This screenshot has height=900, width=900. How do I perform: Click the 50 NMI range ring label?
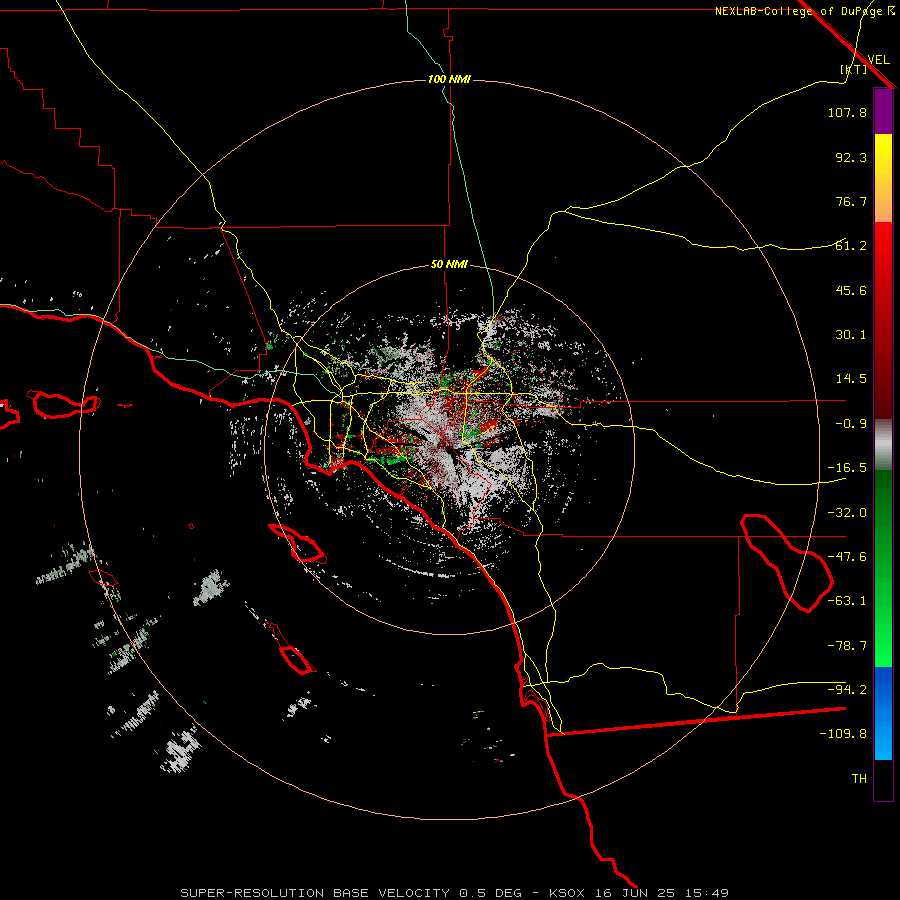point(449,265)
